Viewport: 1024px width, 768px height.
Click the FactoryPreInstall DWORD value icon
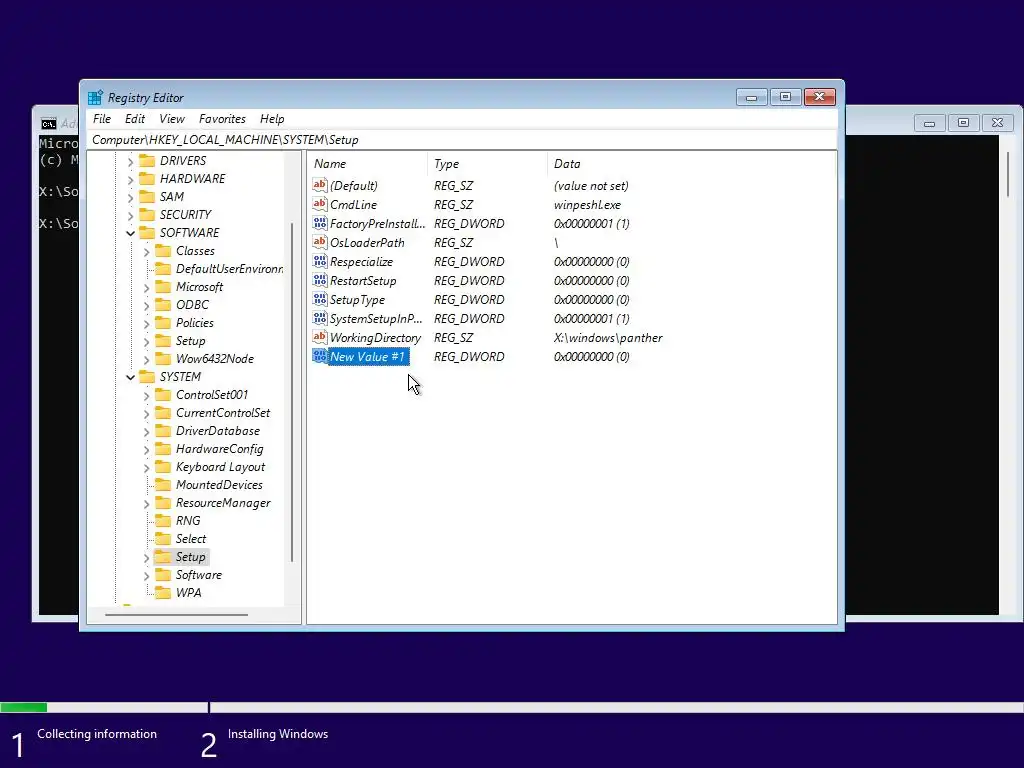point(319,223)
